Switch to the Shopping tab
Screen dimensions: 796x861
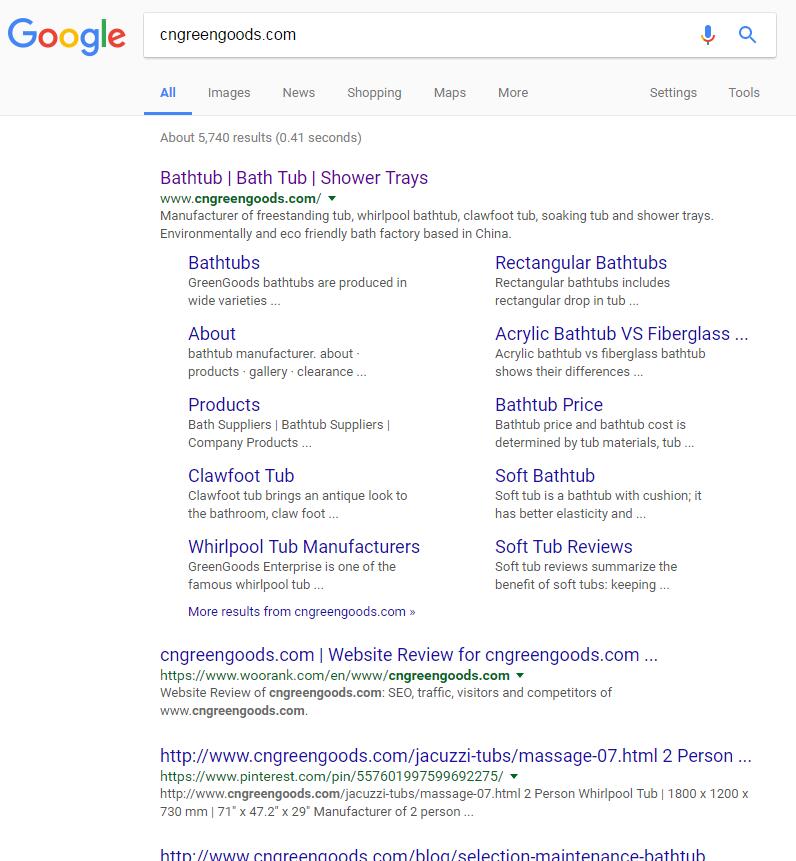tap(374, 93)
